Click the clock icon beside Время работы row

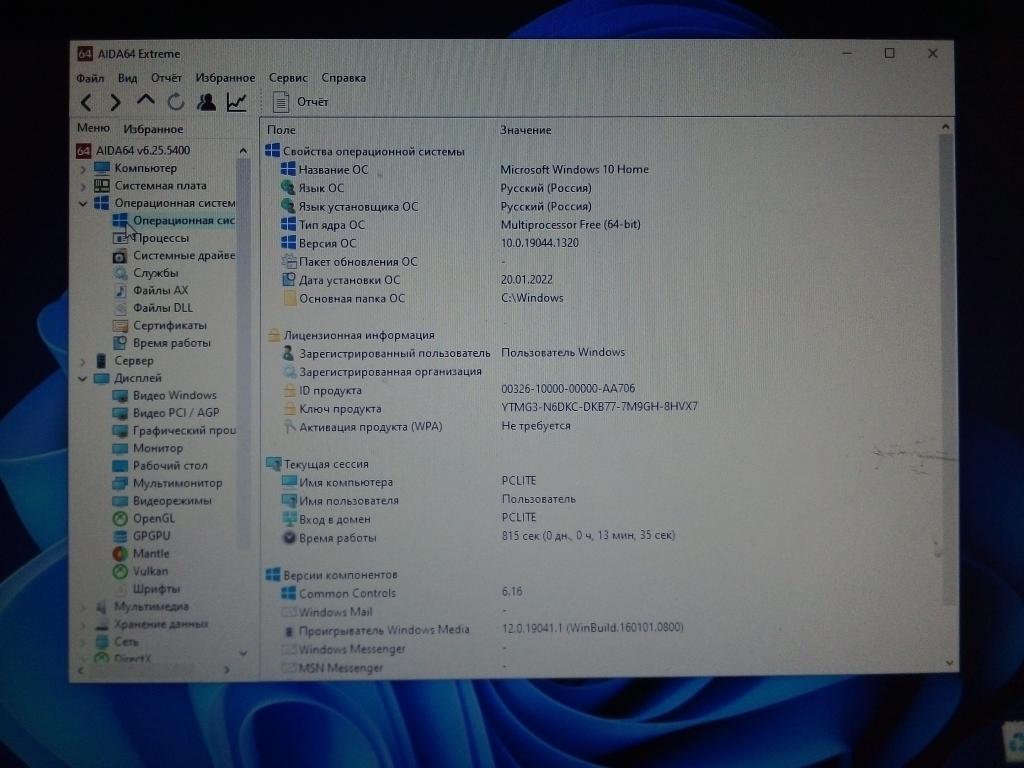pyautogui.click(x=289, y=538)
